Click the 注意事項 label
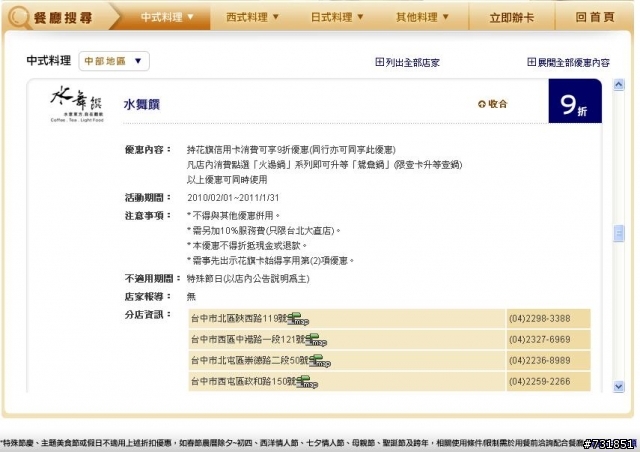The image size is (640, 452). point(148,216)
